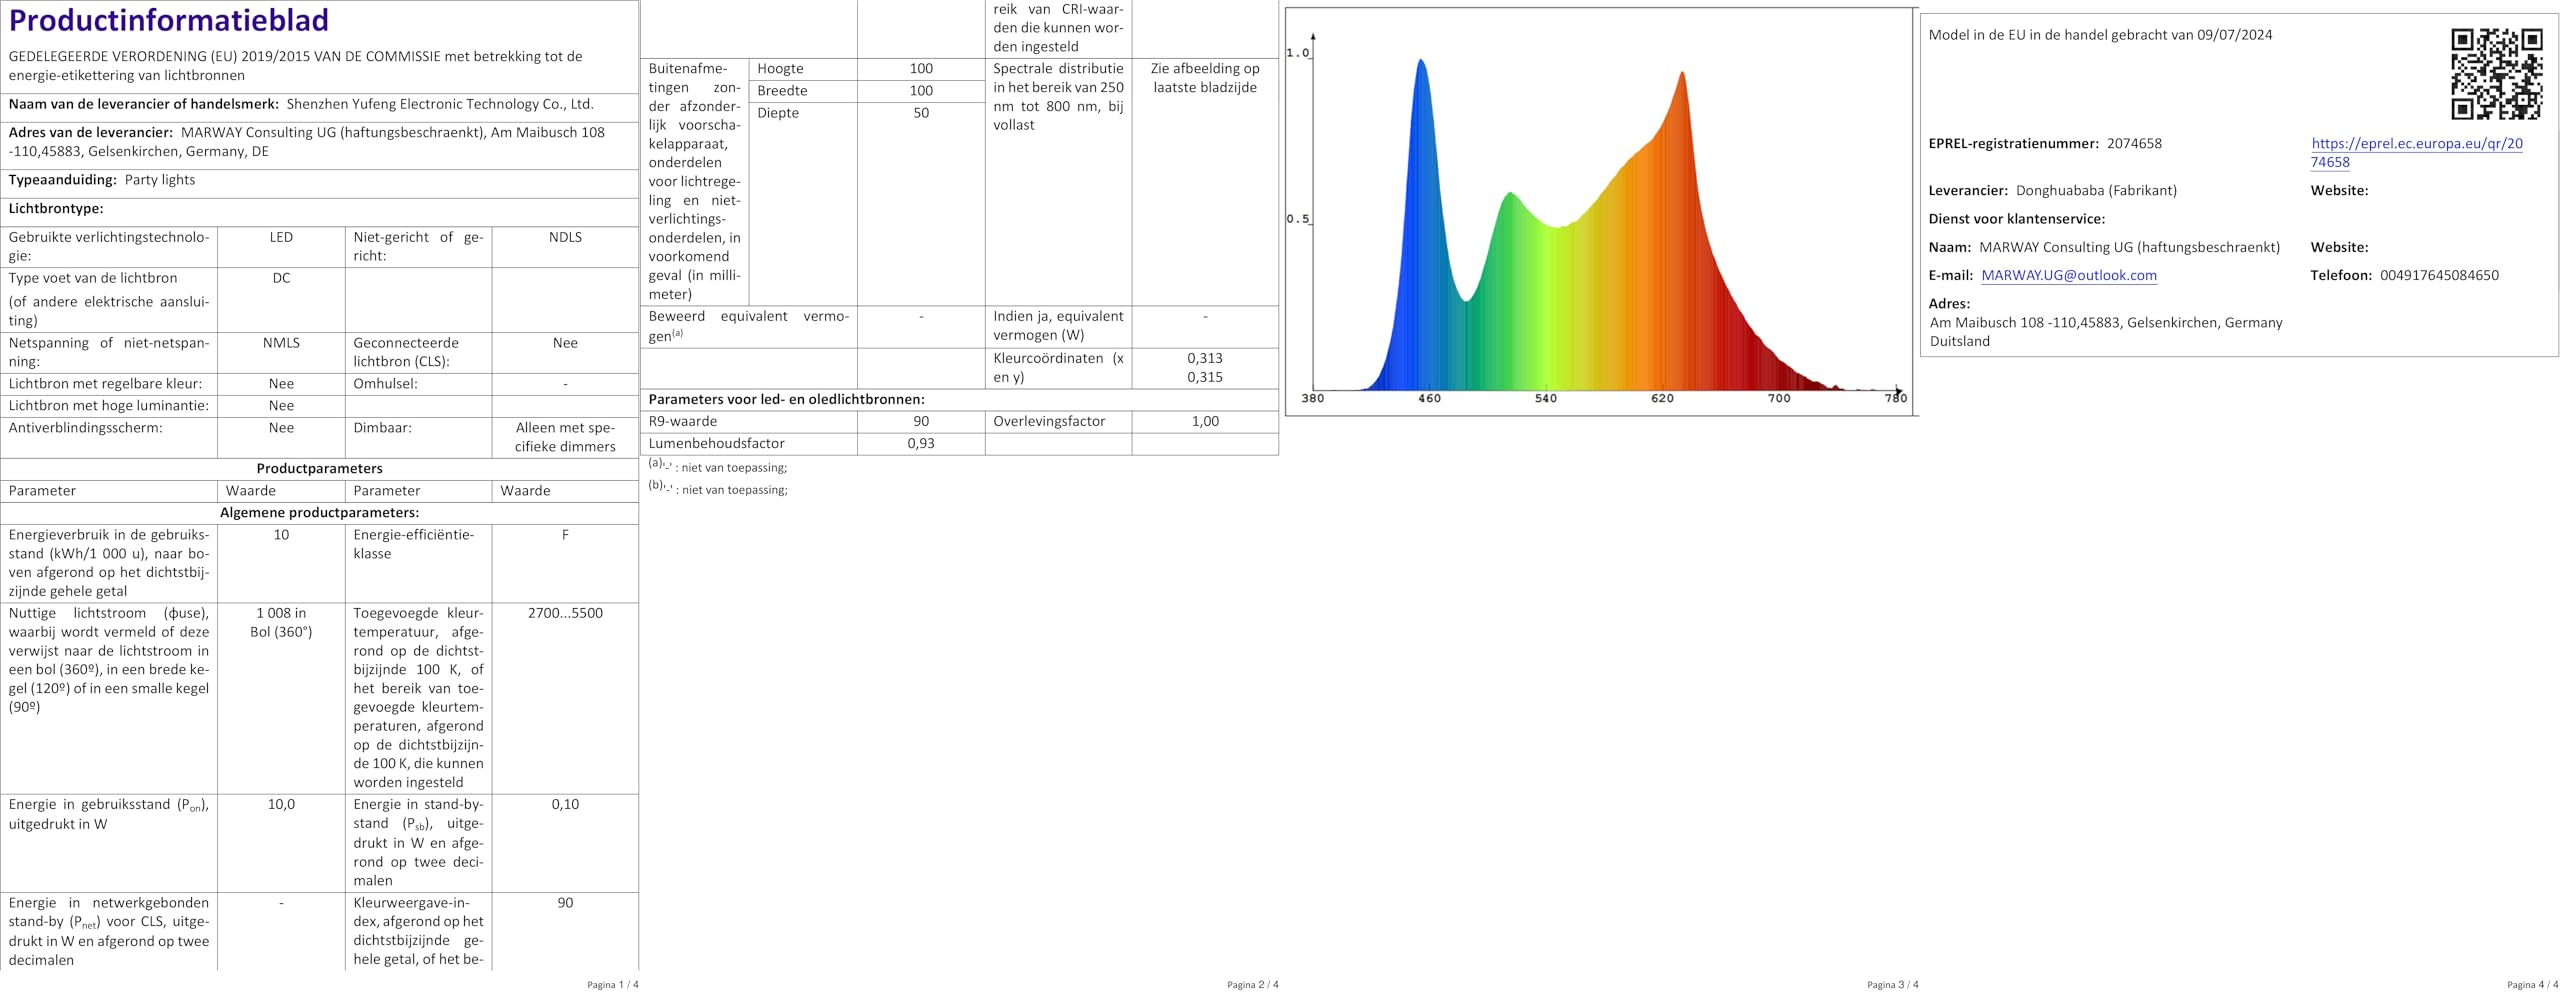Click the EPREL registration number 2074658
This screenshot has width=2560, height=1001.
click(2134, 143)
